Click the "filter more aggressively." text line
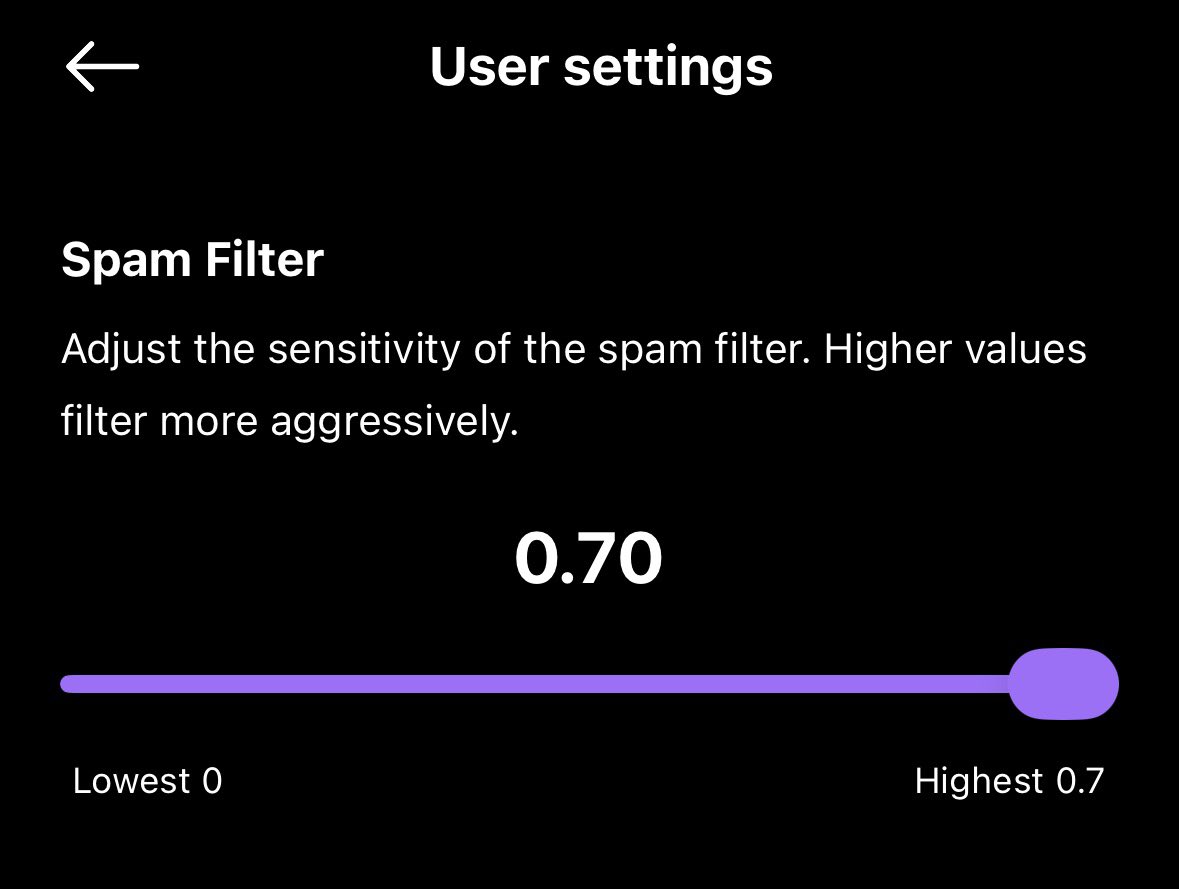This screenshot has width=1179, height=889. click(x=289, y=422)
